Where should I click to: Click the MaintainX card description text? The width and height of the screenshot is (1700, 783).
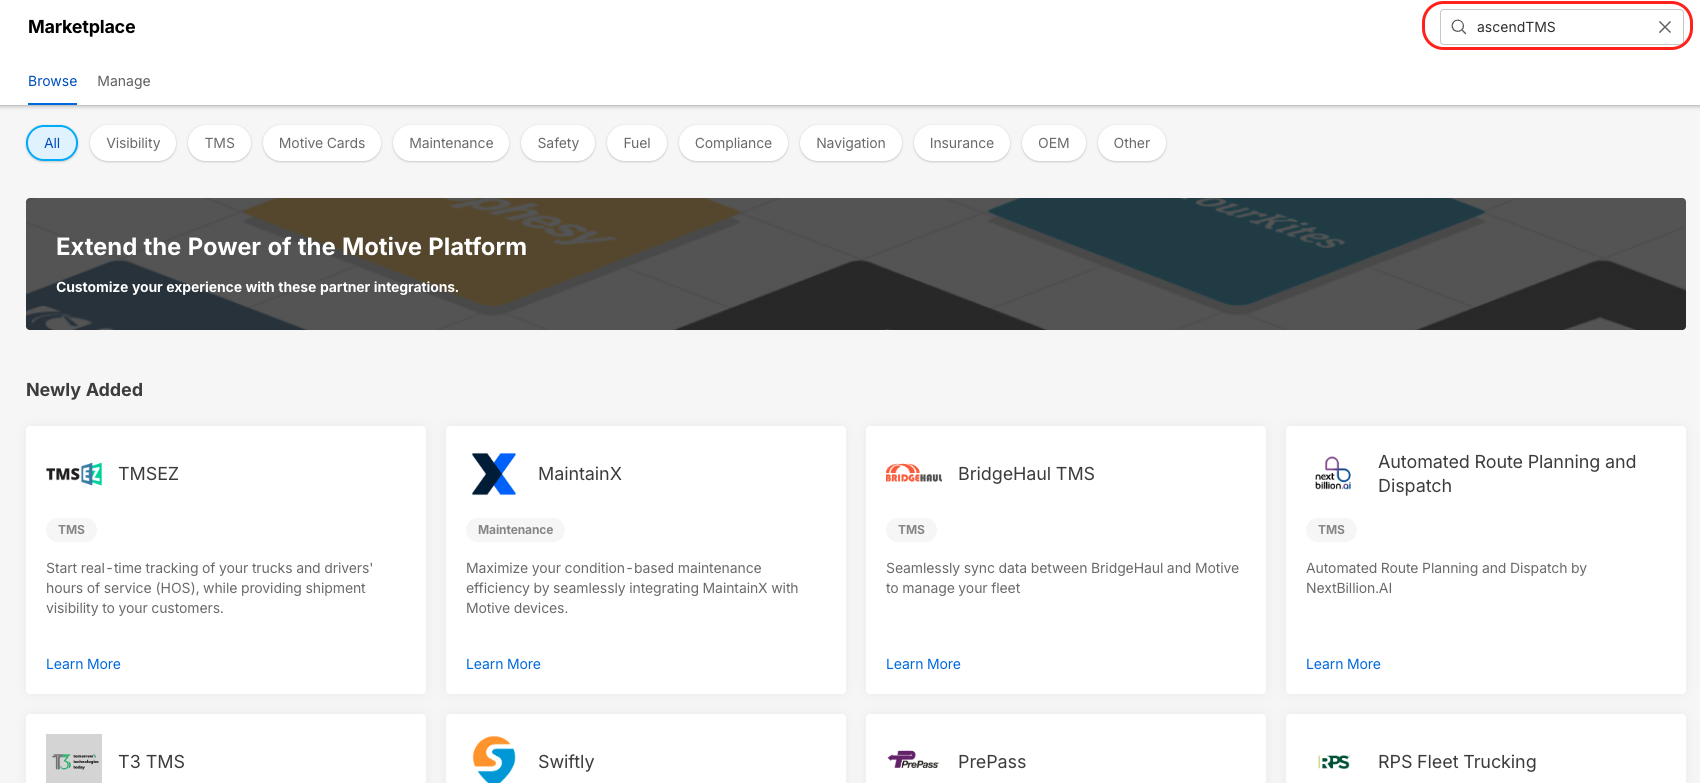(x=632, y=588)
